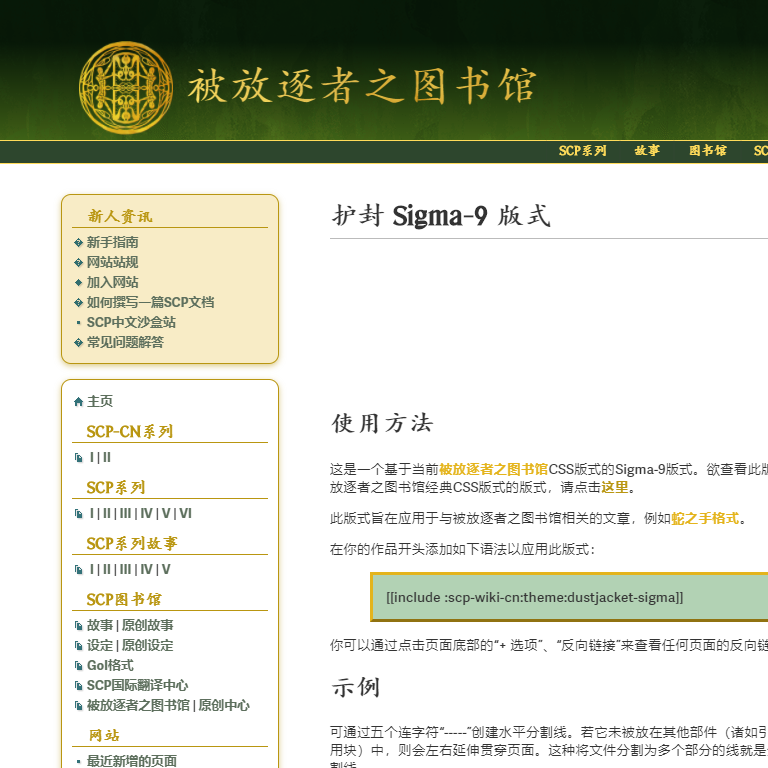Go to the SCP中文沙盒站 sandbox link
This screenshot has width=768, height=768.
click(x=131, y=322)
